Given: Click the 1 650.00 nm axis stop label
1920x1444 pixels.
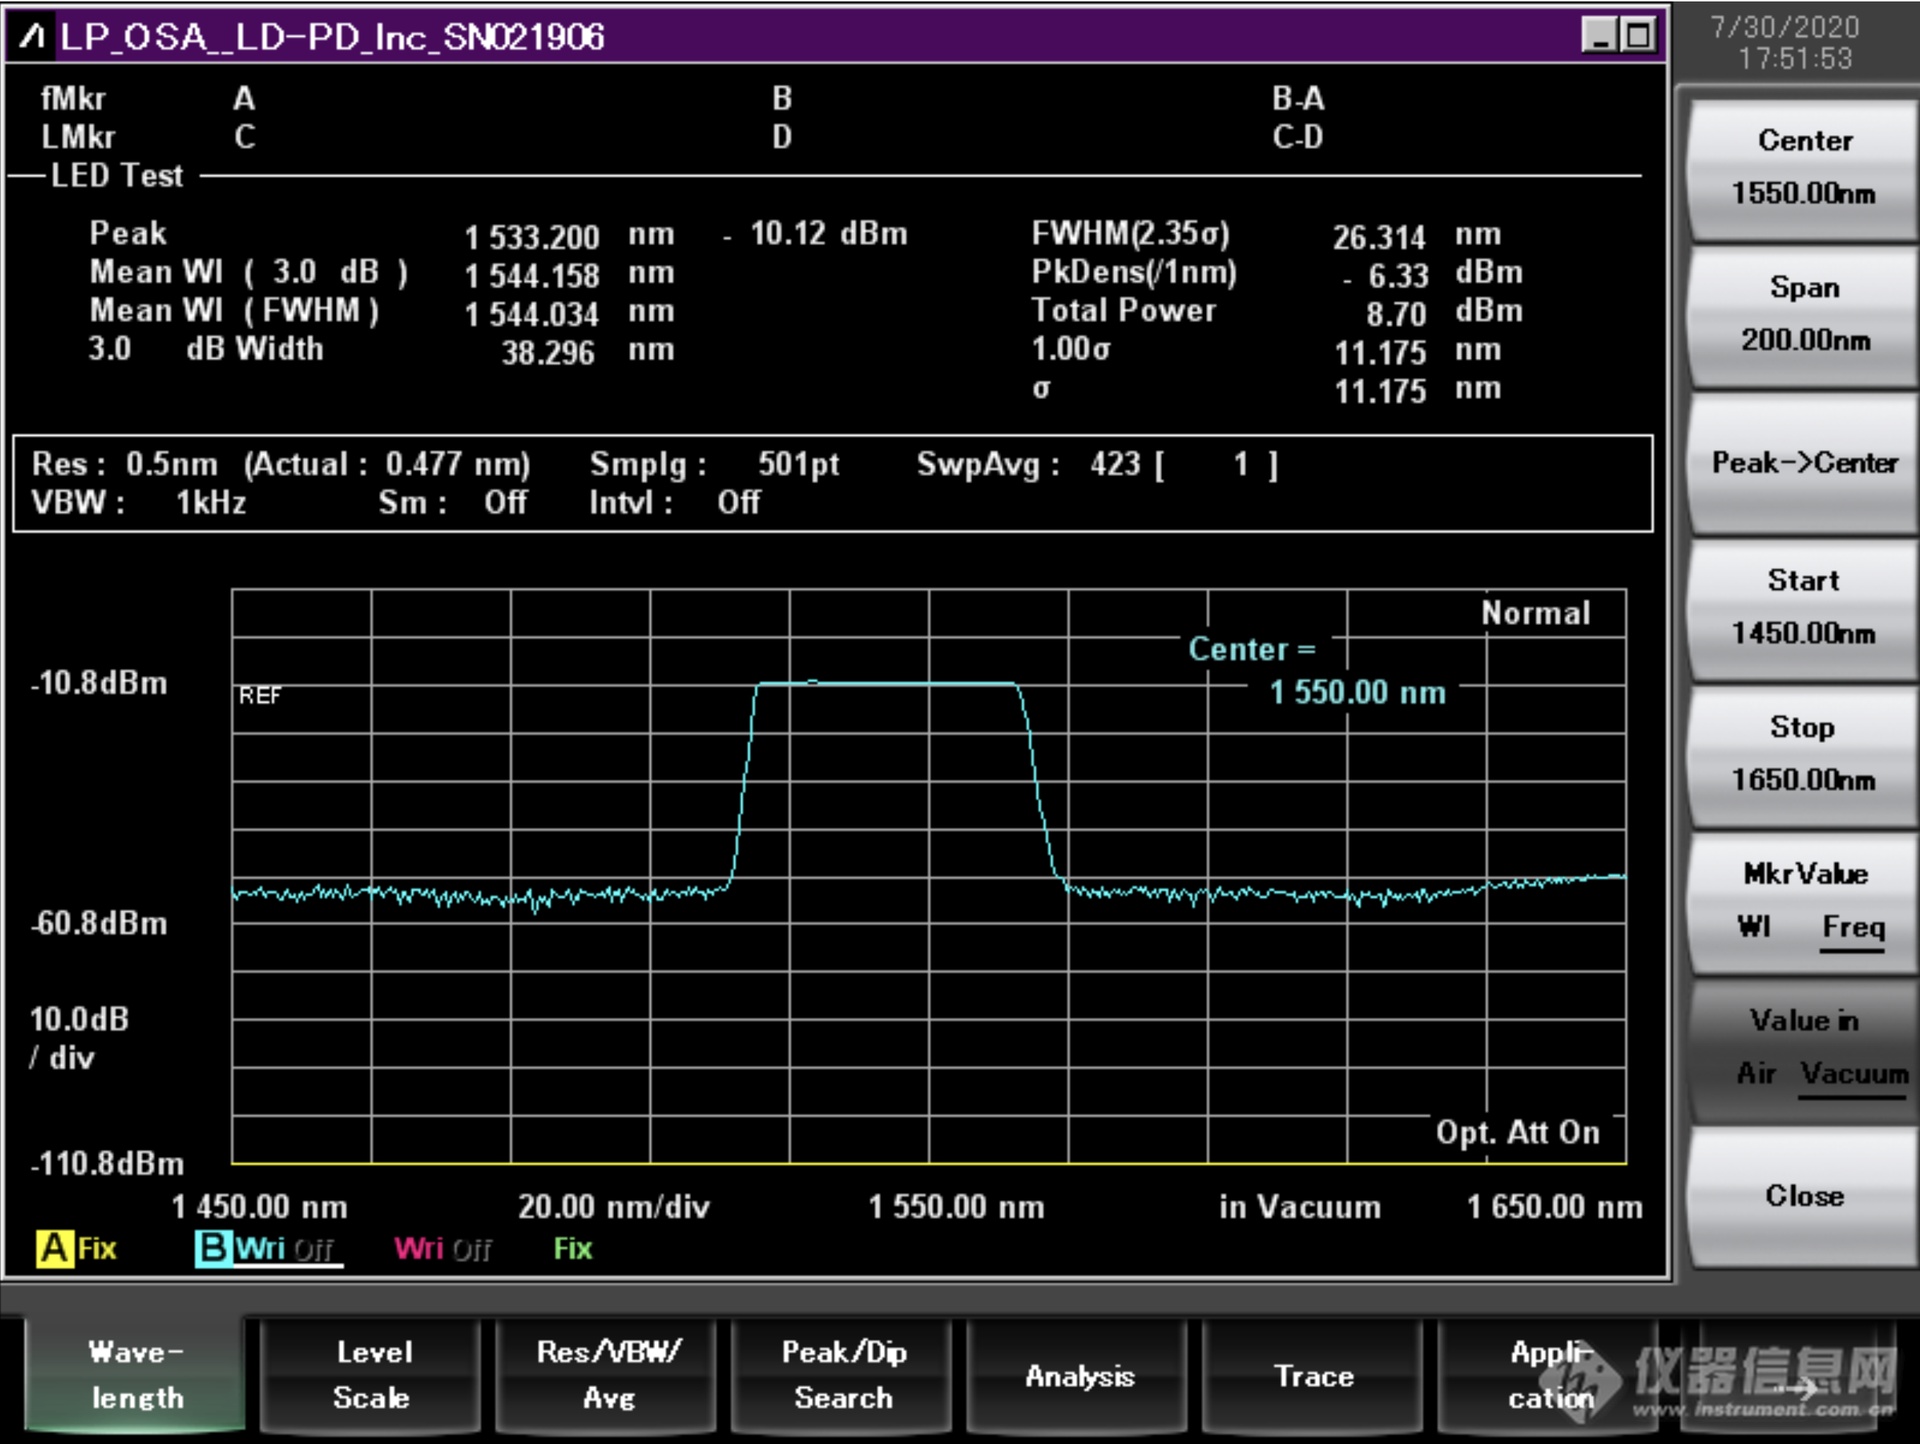Looking at the screenshot, I should pyautogui.click(x=1554, y=1206).
